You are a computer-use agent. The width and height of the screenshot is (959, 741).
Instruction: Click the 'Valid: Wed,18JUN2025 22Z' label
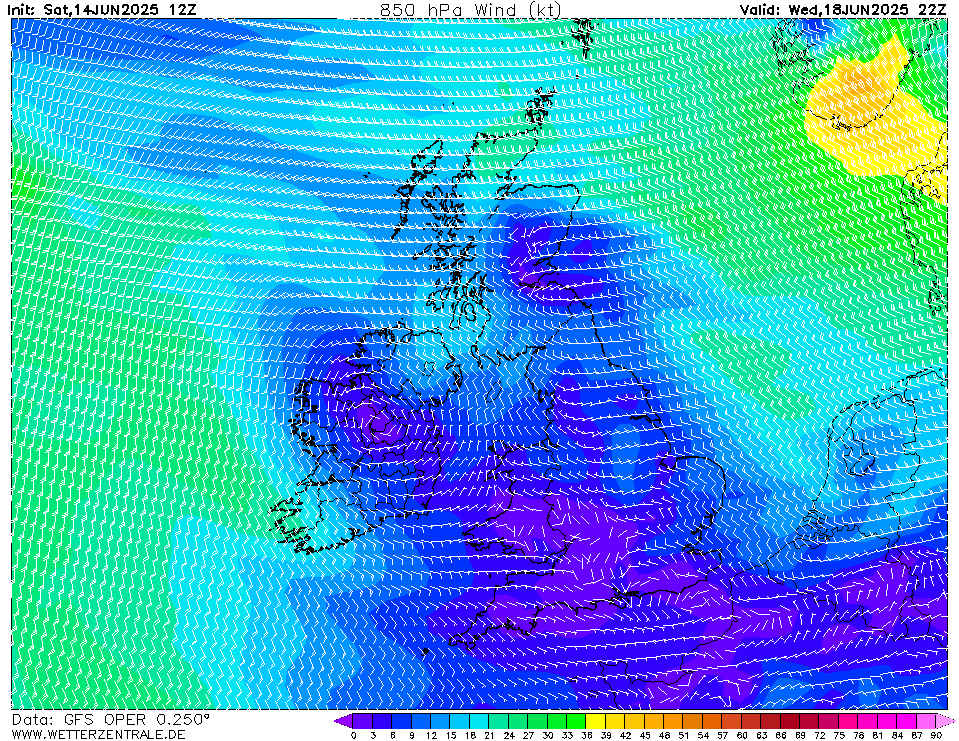843,9
